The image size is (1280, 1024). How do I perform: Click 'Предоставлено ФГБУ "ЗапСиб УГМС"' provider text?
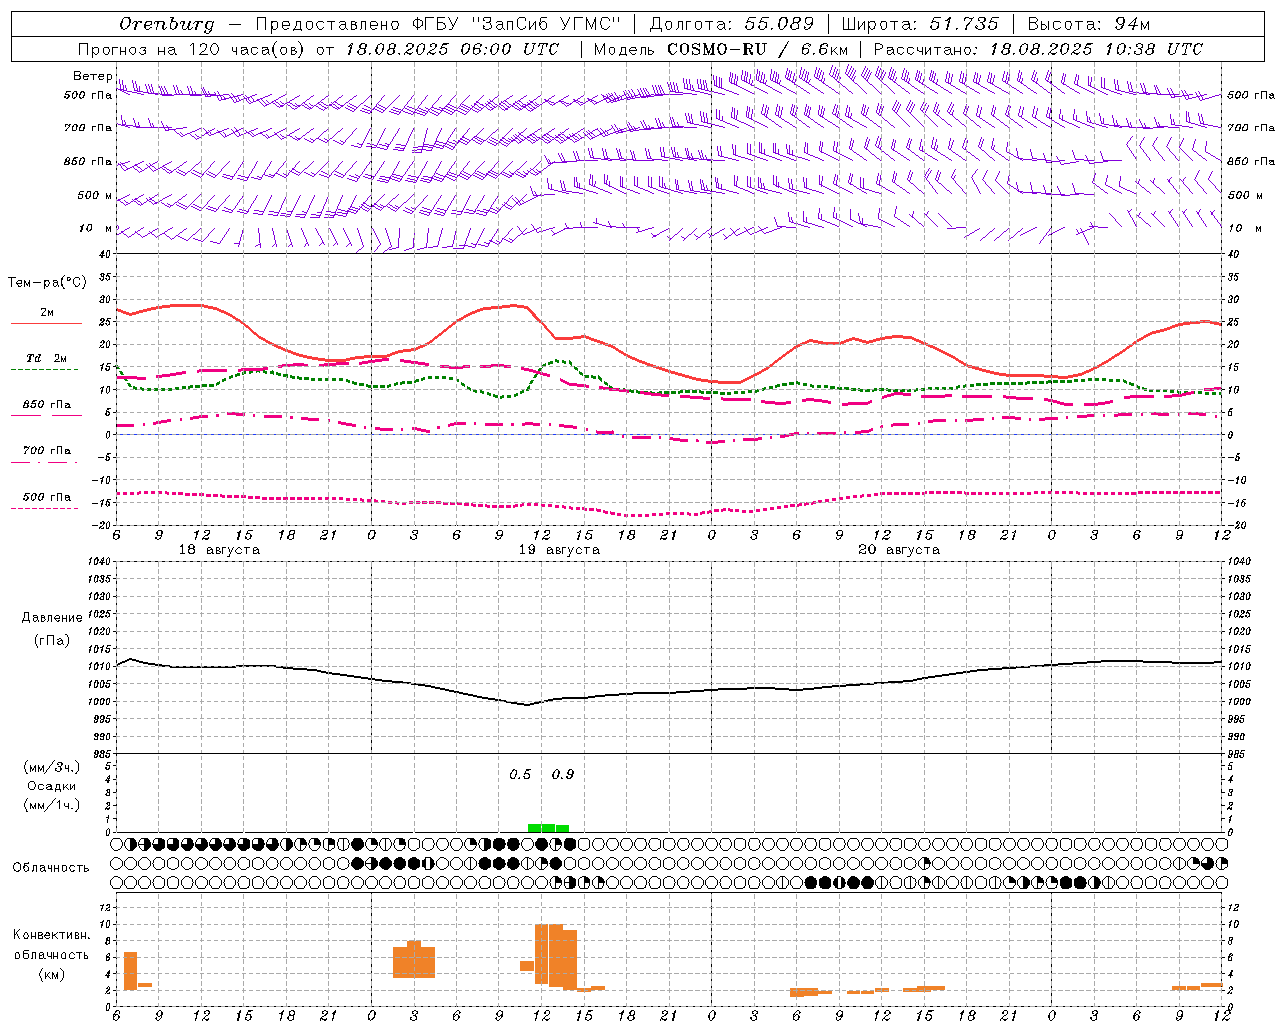[439, 24]
